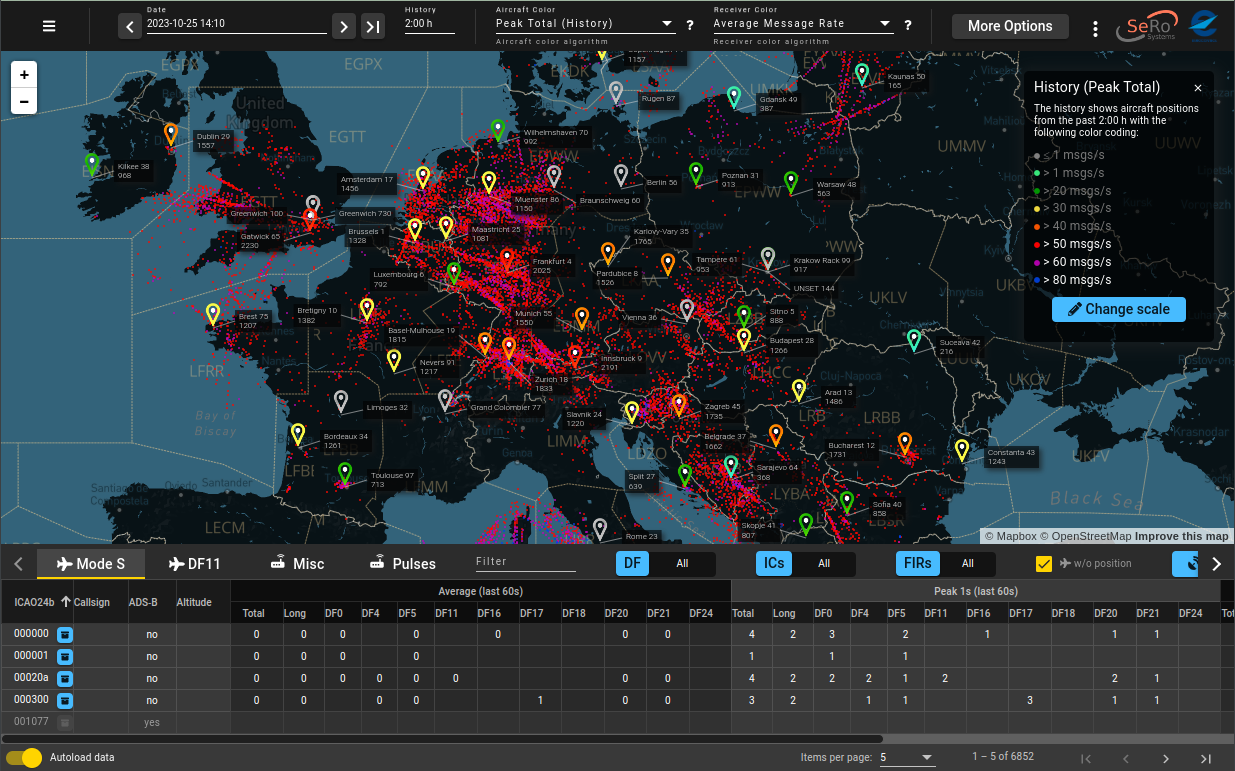Screen dimensions: 1235x771
Task: Open archive icon for aircraft 000000
Action: (65, 634)
